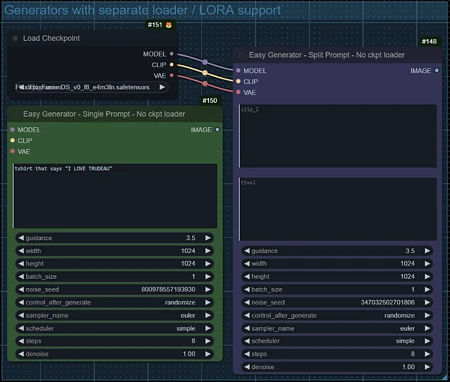Increase denoise in Split Prompt node
The width and height of the screenshot is (450, 382).
[427, 367]
